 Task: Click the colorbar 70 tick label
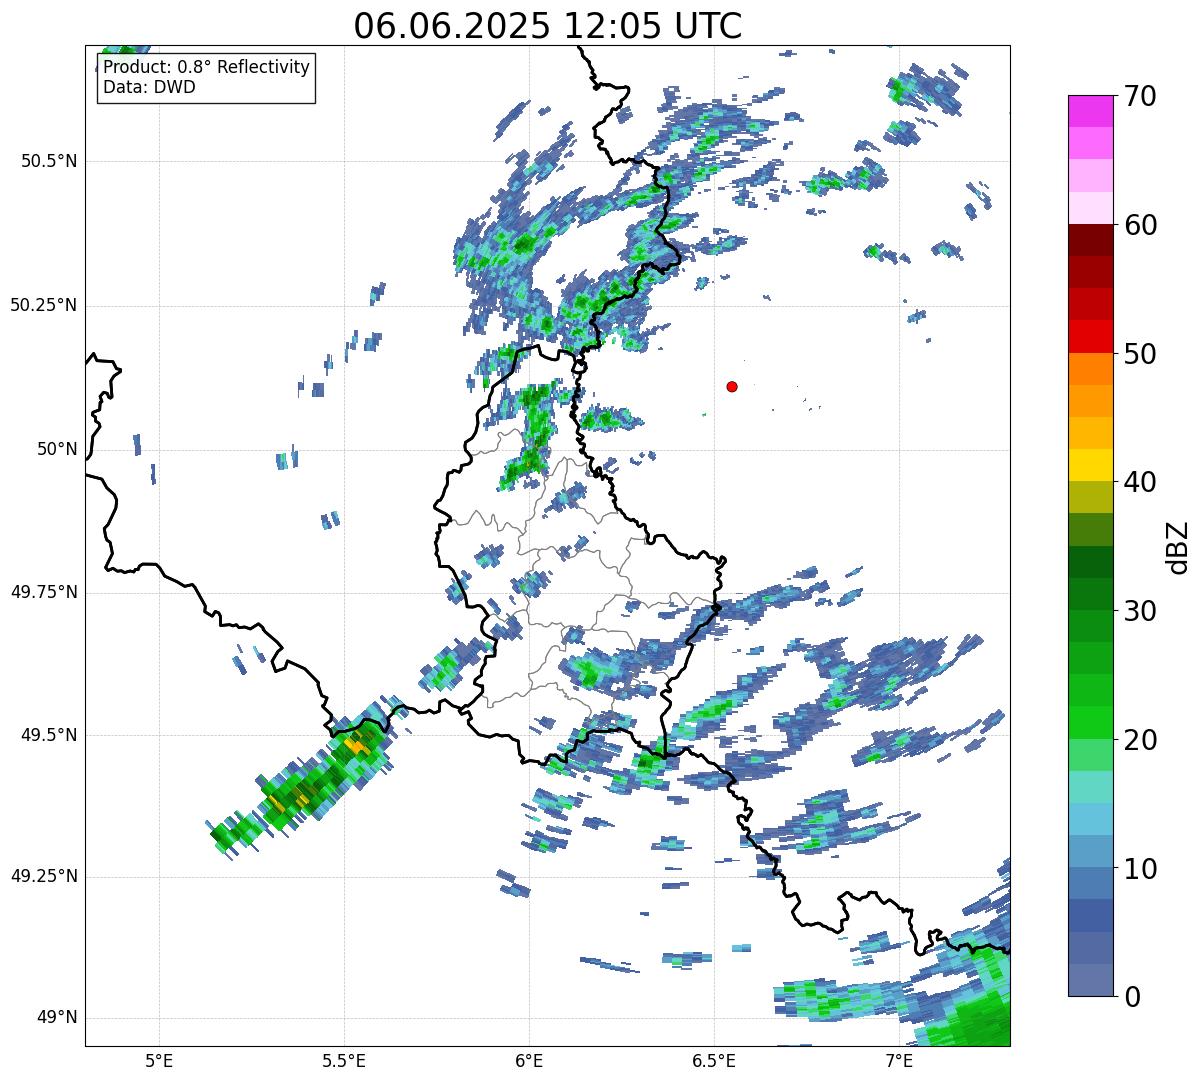[x=1140, y=96]
